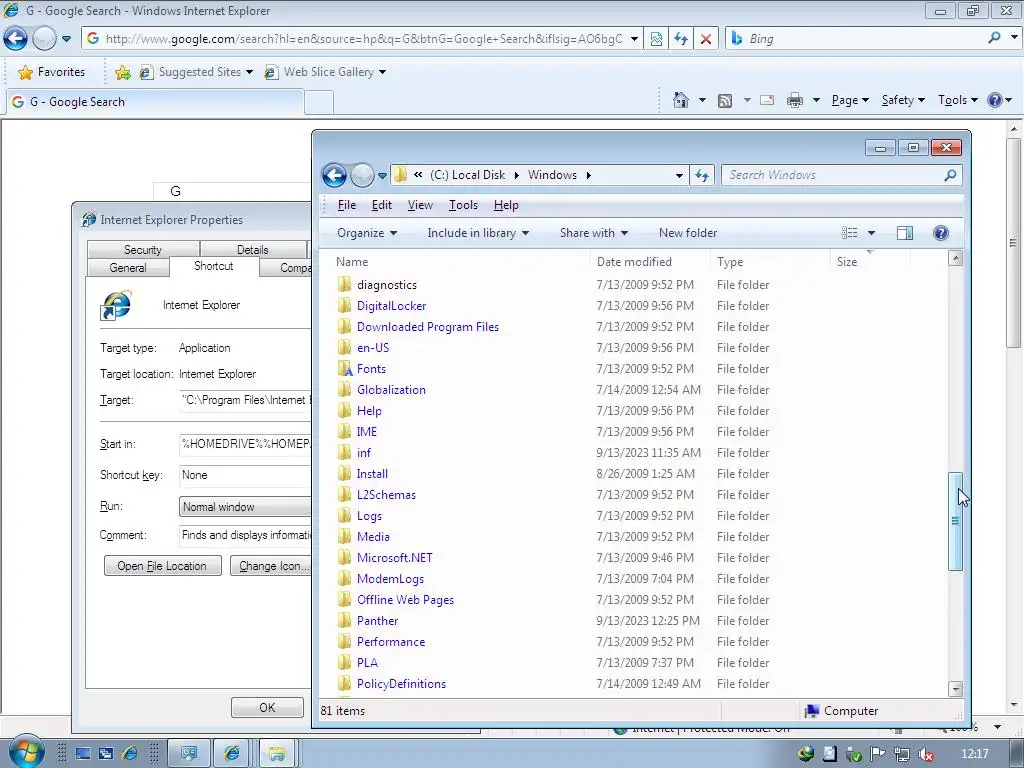Click New folder in Explorer toolbar
Screen dimensions: 1024x768
coord(688,233)
